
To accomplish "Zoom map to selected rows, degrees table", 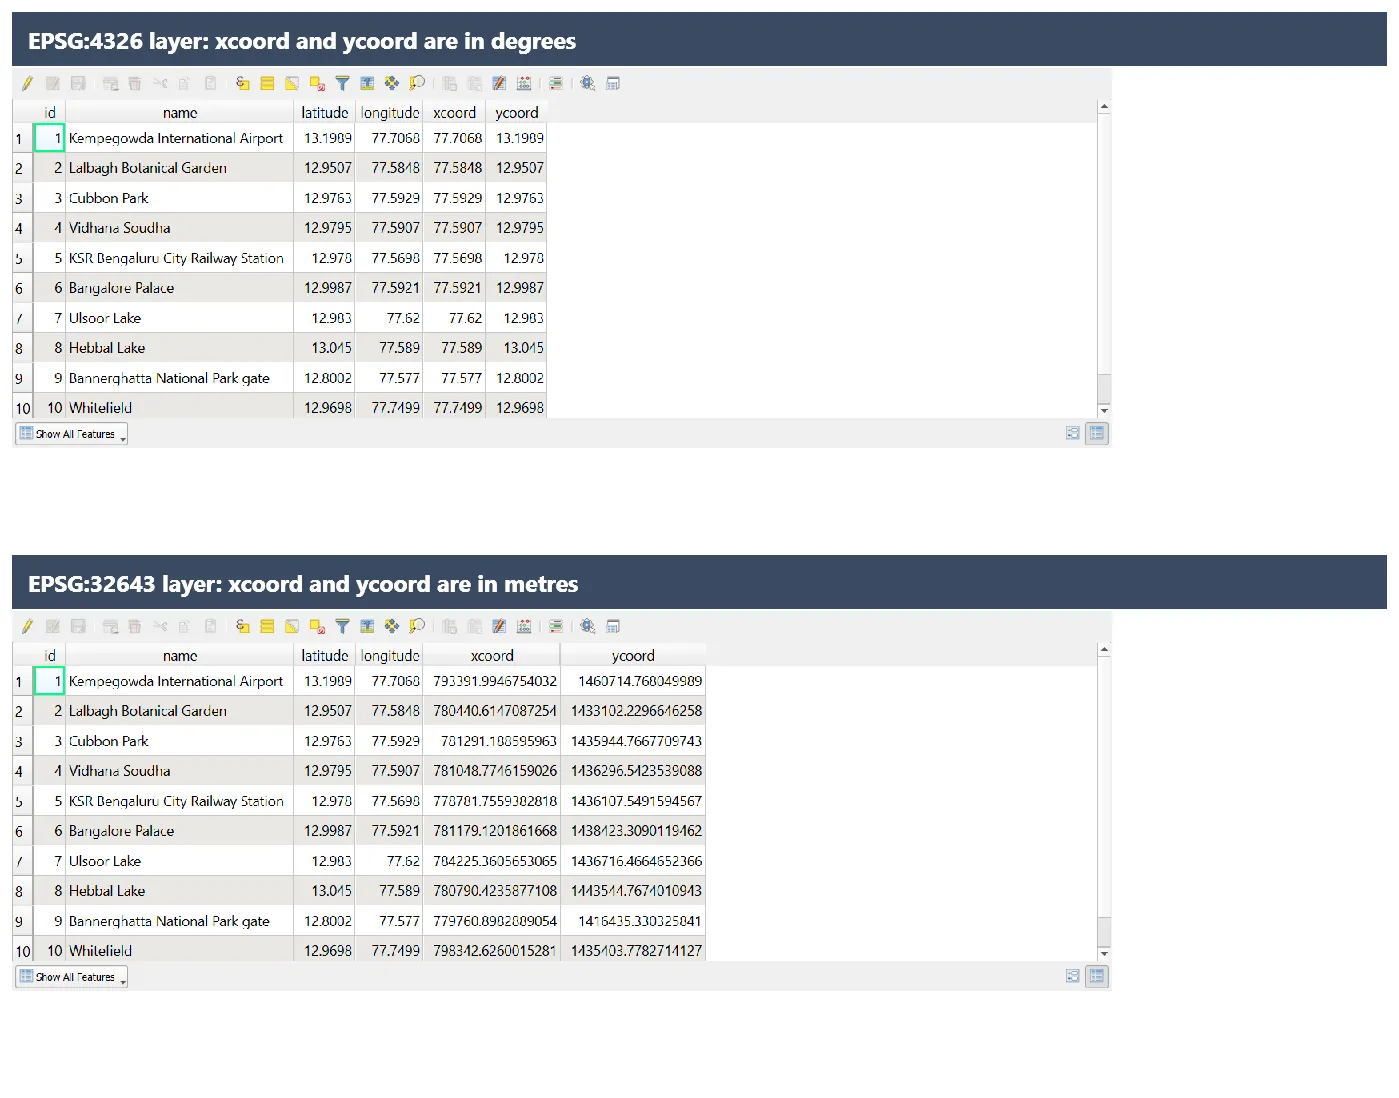I will coord(417,83).
